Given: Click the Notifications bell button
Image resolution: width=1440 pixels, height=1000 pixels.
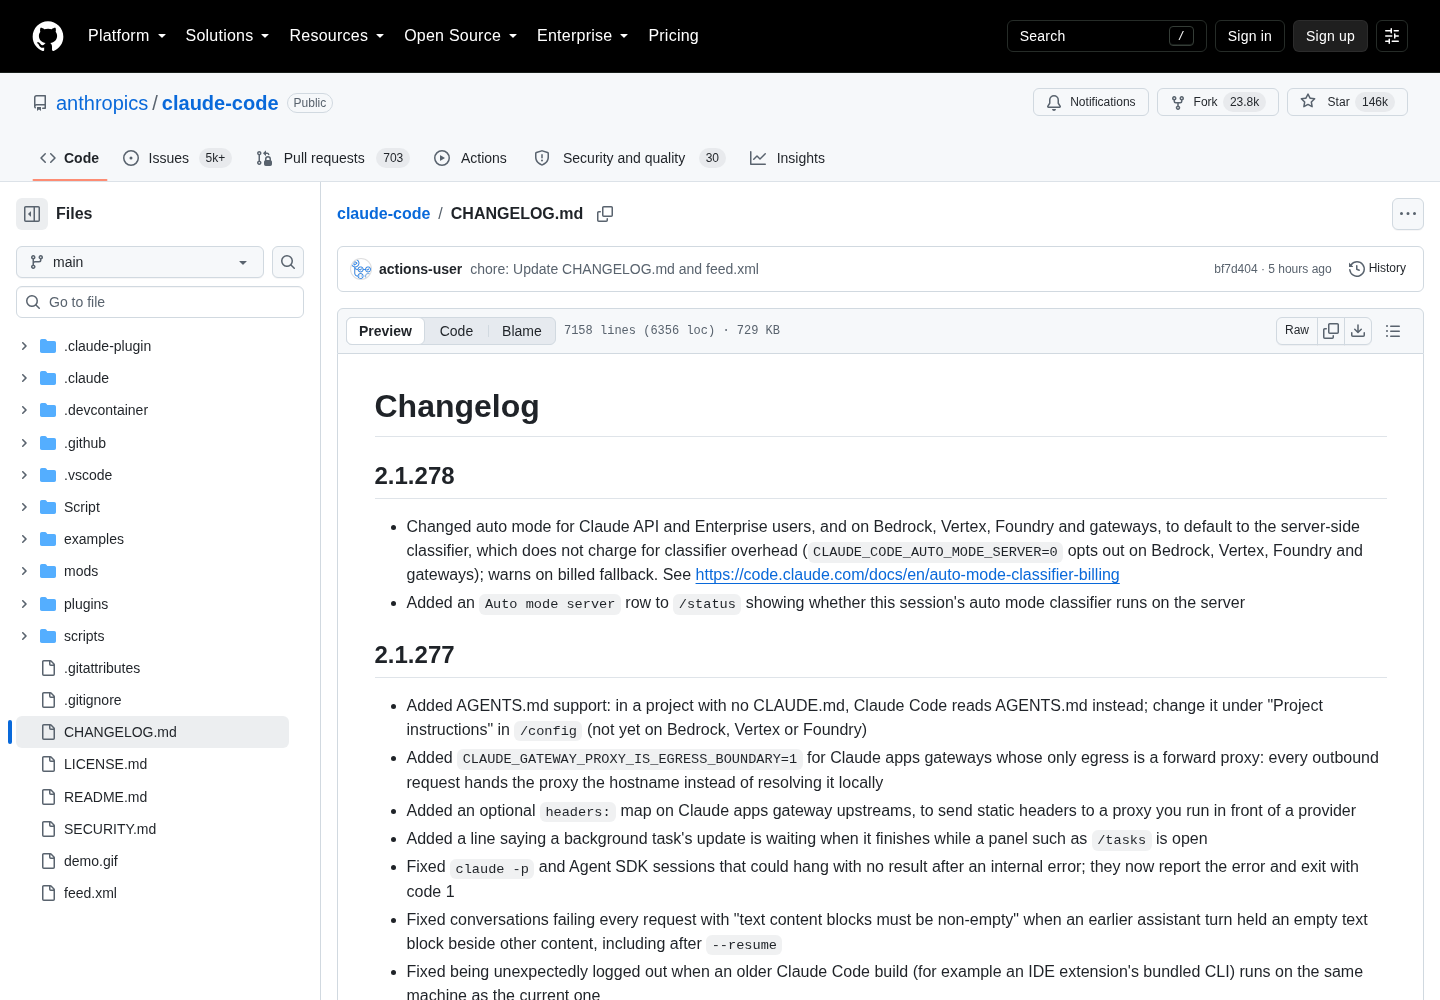Looking at the screenshot, I should (1091, 102).
